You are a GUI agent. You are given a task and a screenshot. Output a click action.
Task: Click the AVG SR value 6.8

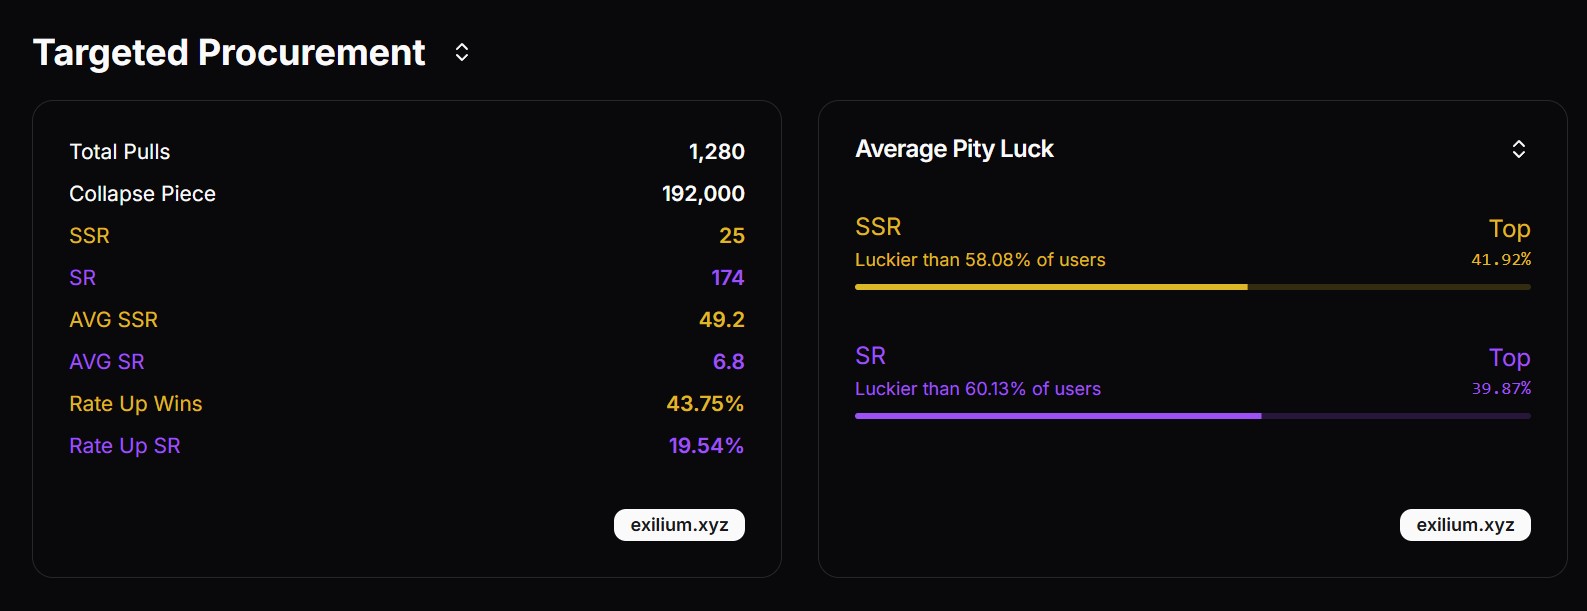(x=728, y=362)
